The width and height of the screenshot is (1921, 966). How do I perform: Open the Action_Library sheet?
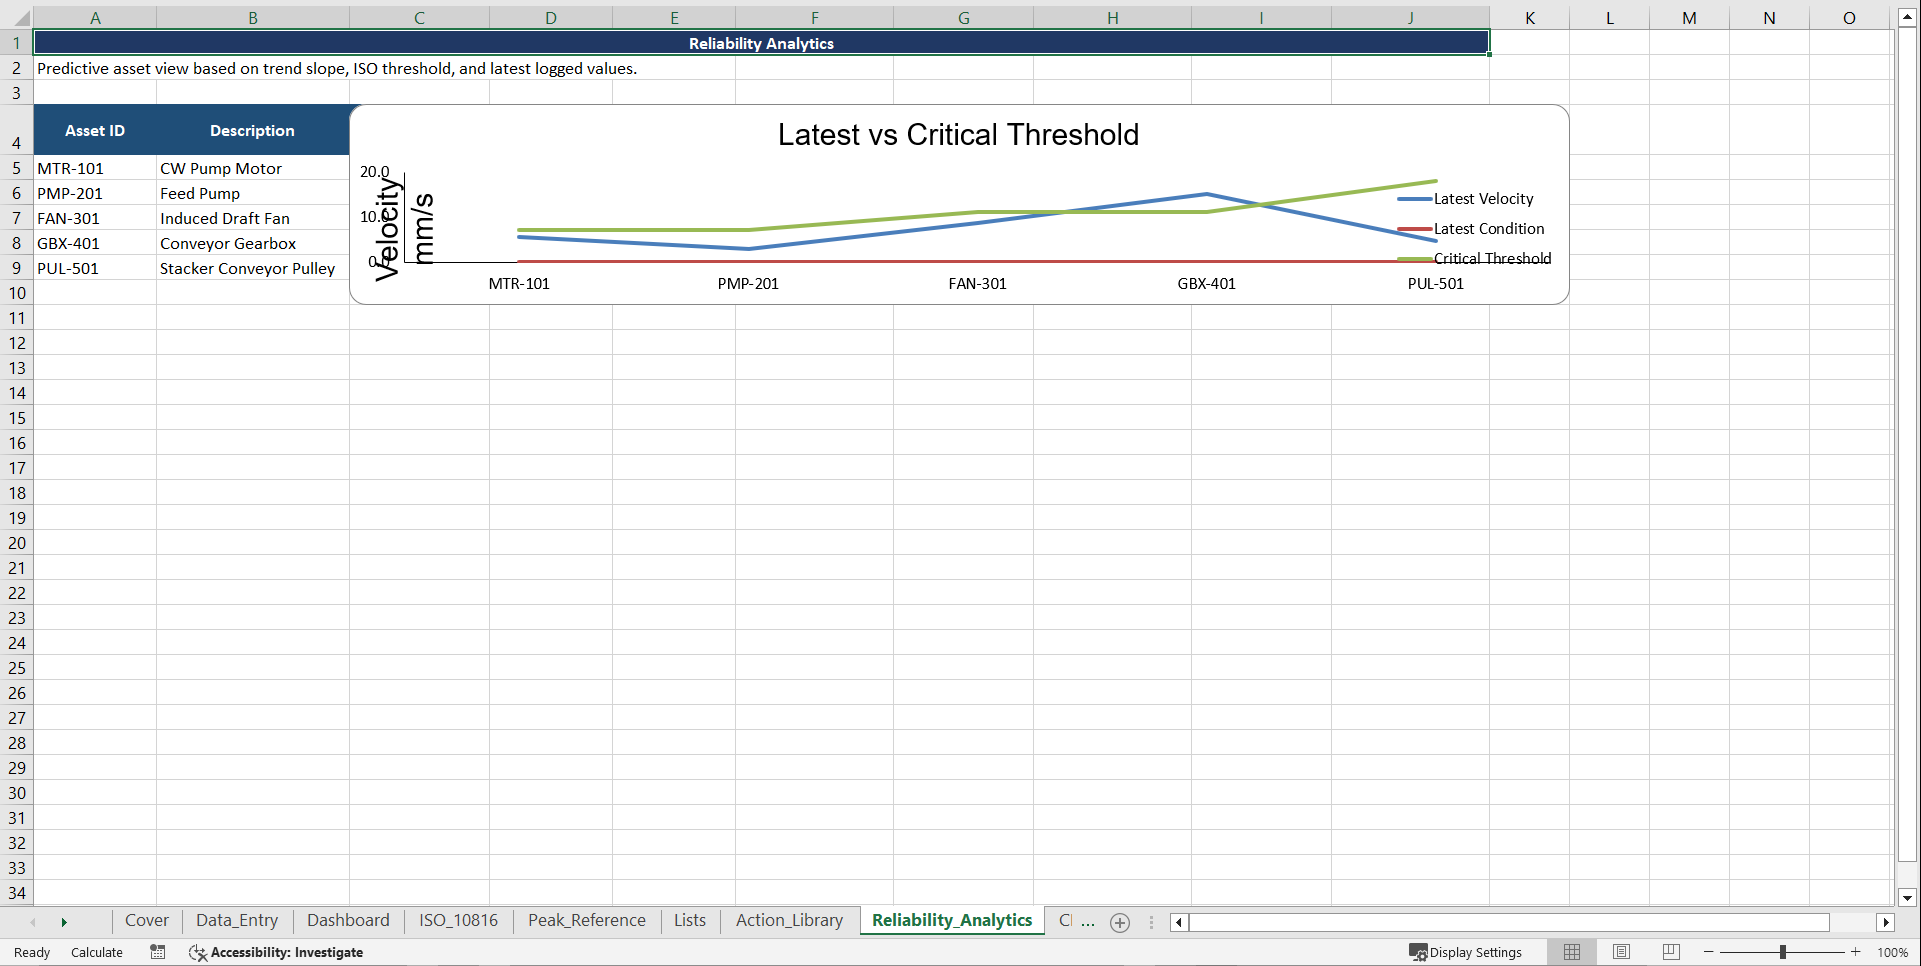[x=788, y=920]
